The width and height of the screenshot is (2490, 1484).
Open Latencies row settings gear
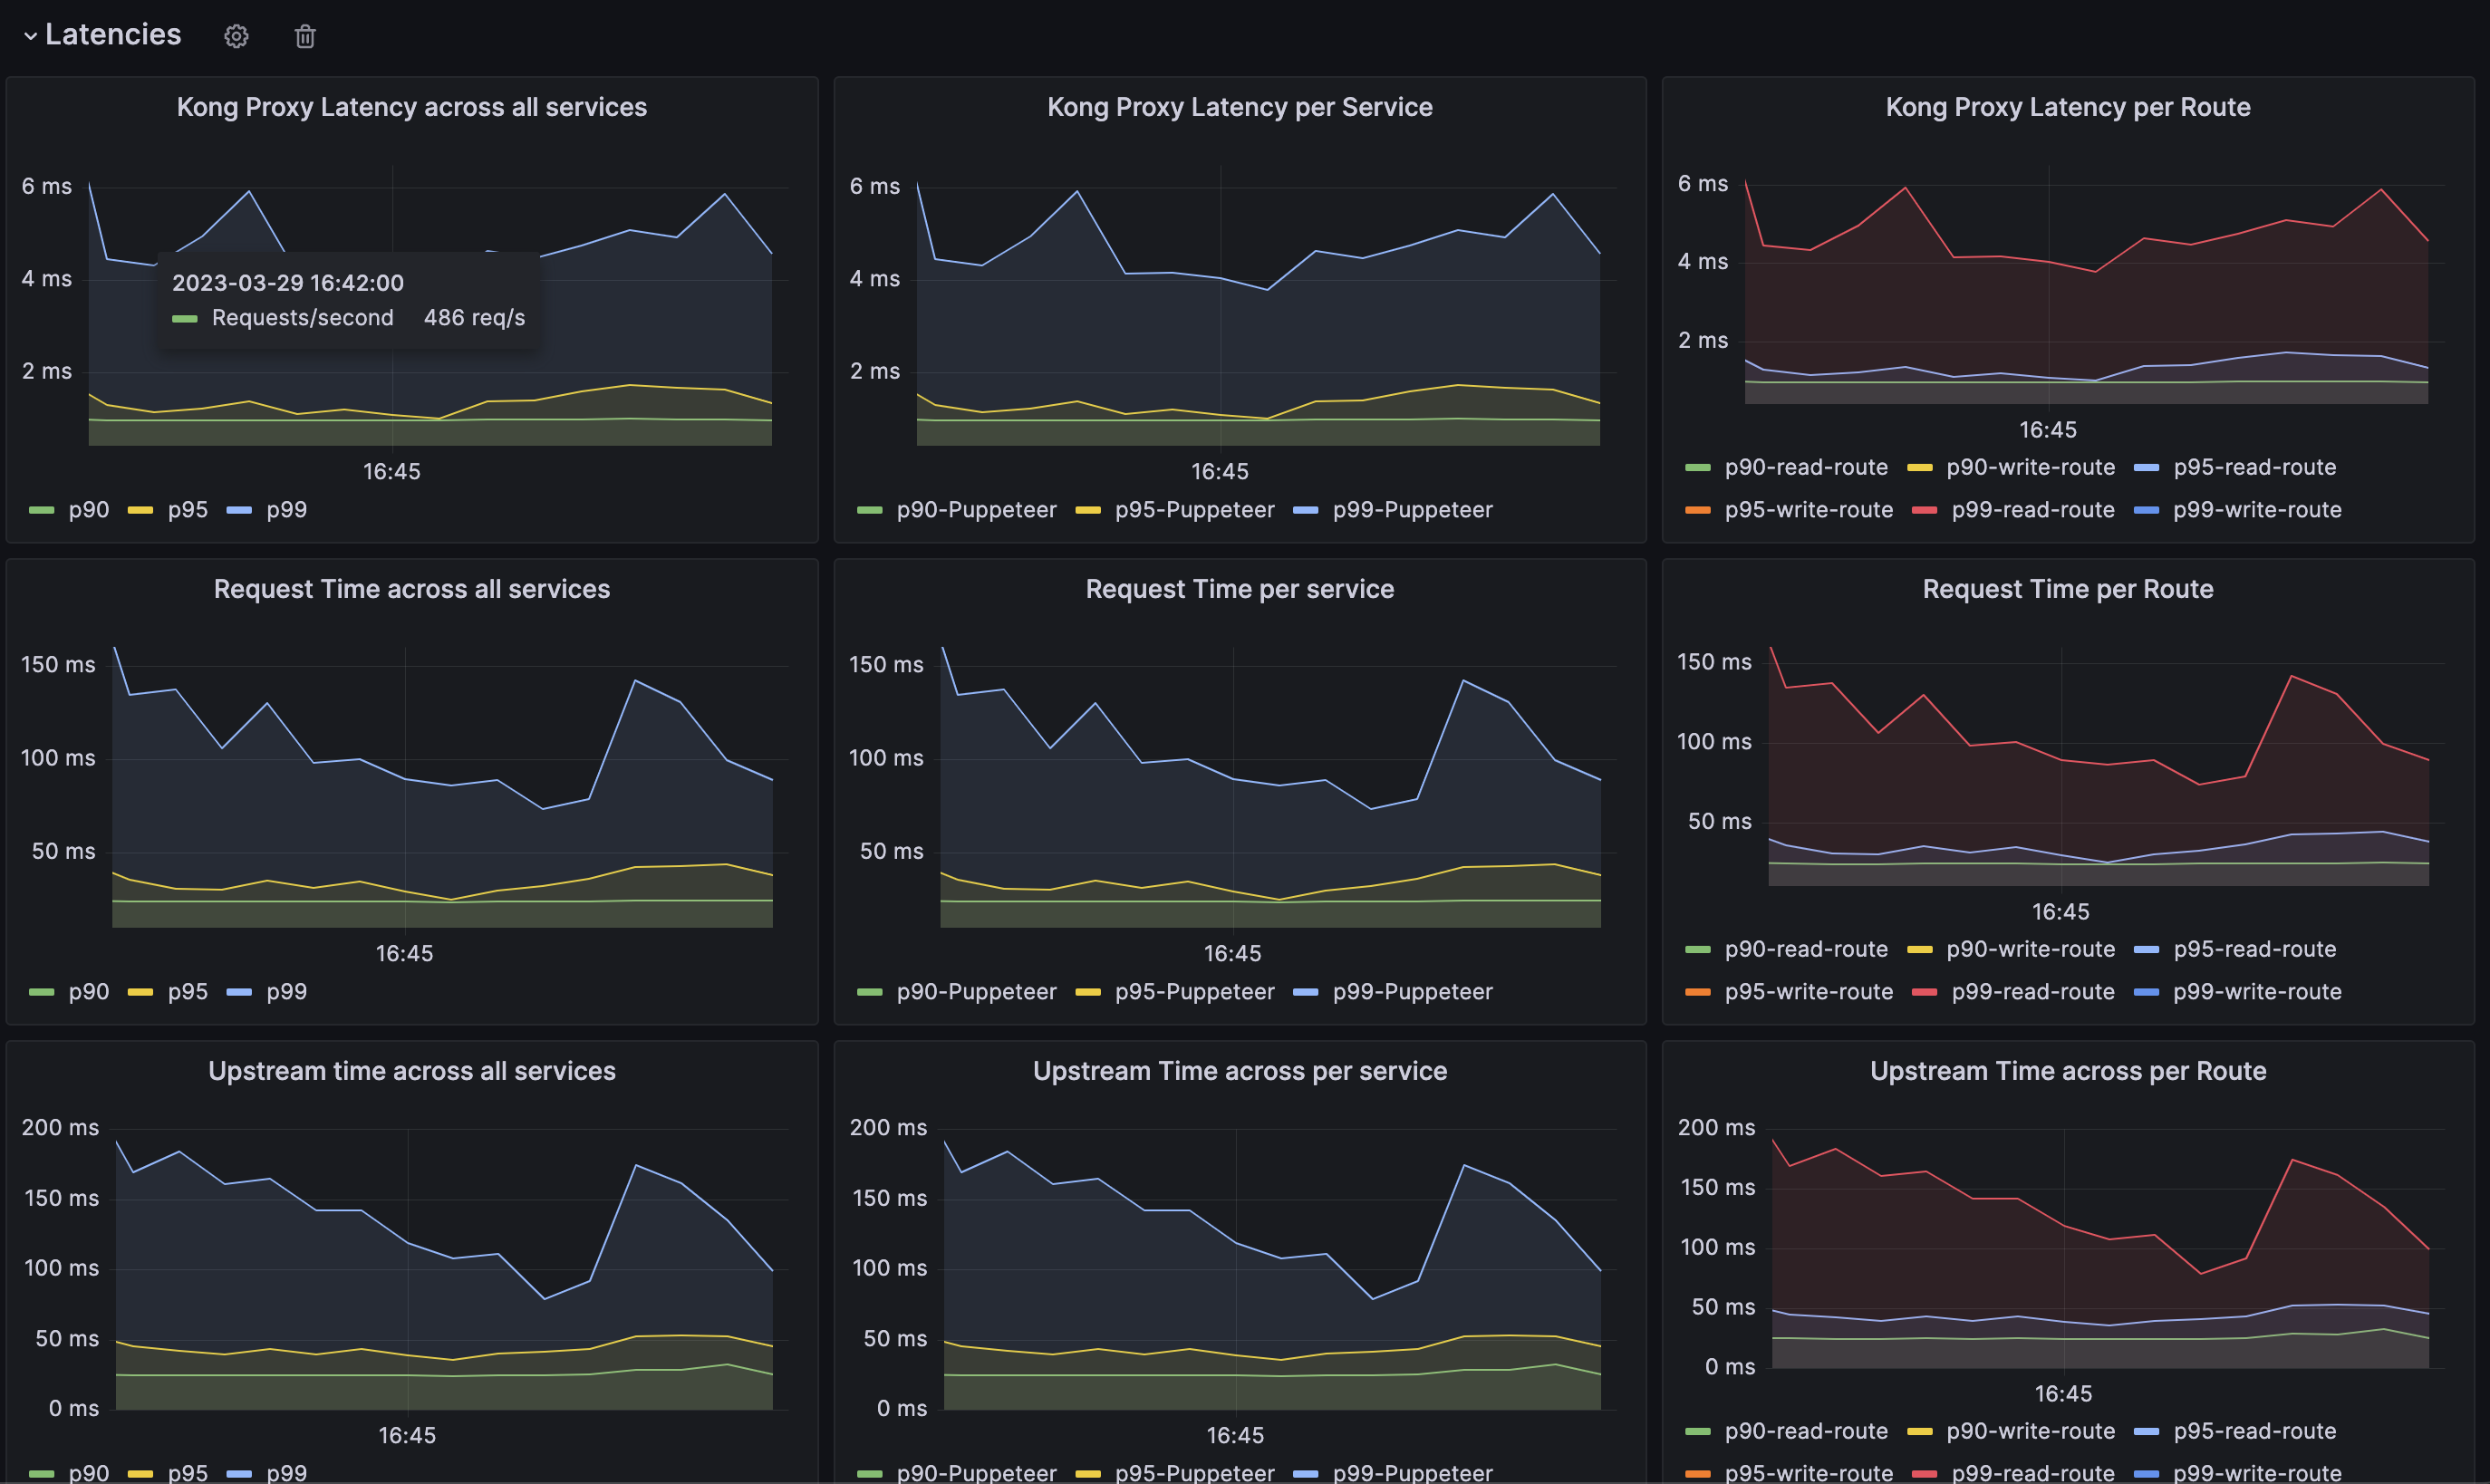pyautogui.click(x=236, y=36)
